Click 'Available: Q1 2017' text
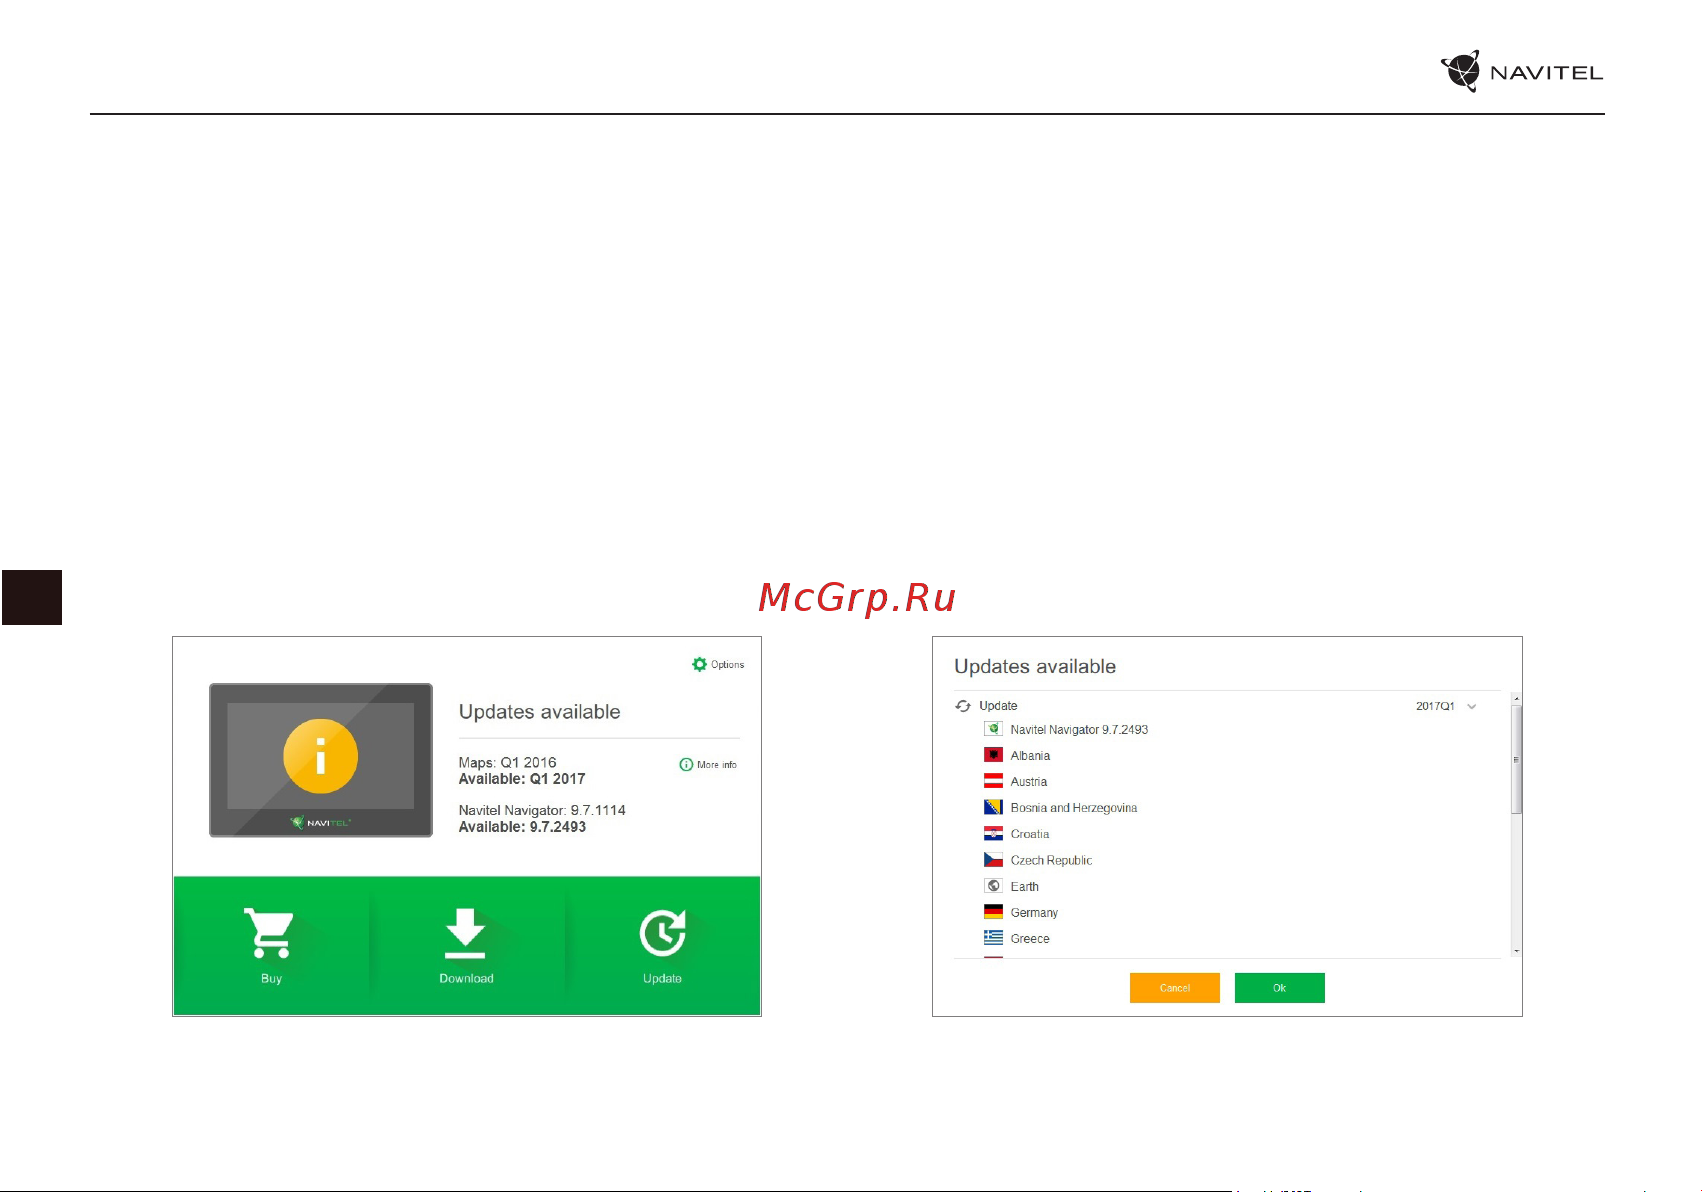 click(522, 779)
